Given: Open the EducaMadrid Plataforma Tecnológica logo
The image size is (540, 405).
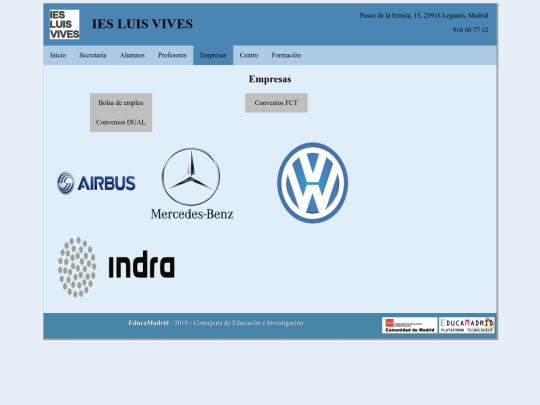Looking at the screenshot, I should [467, 325].
